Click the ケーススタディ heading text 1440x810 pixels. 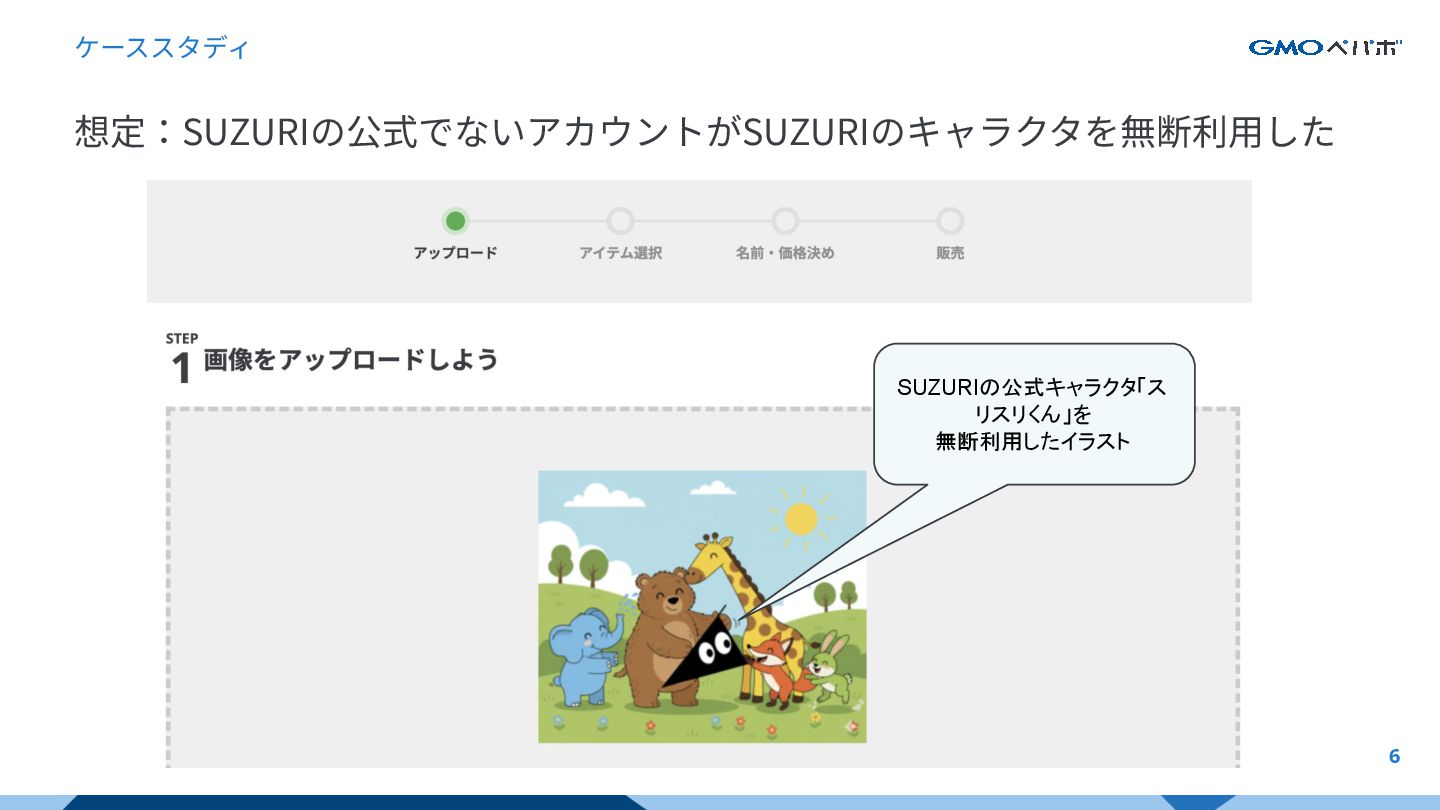(162, 47)
